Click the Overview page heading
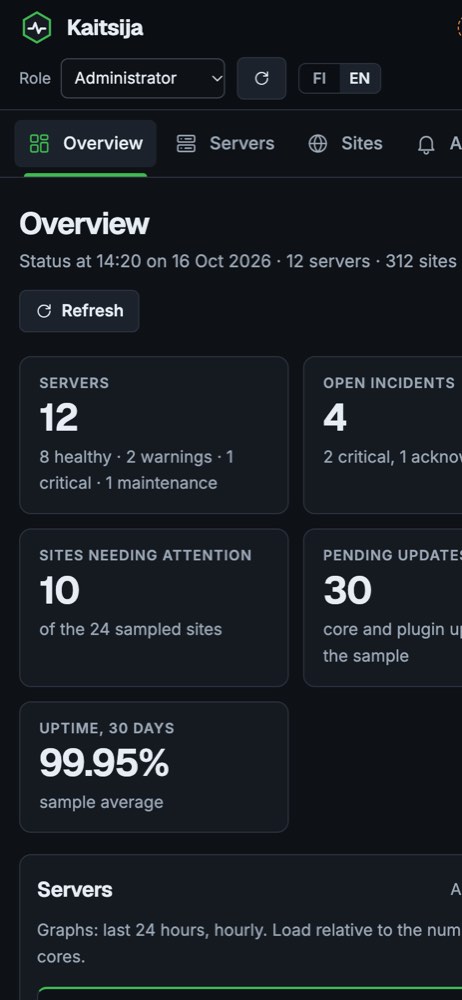Viewport: 462px width, 1000px height. click(84, 224)
